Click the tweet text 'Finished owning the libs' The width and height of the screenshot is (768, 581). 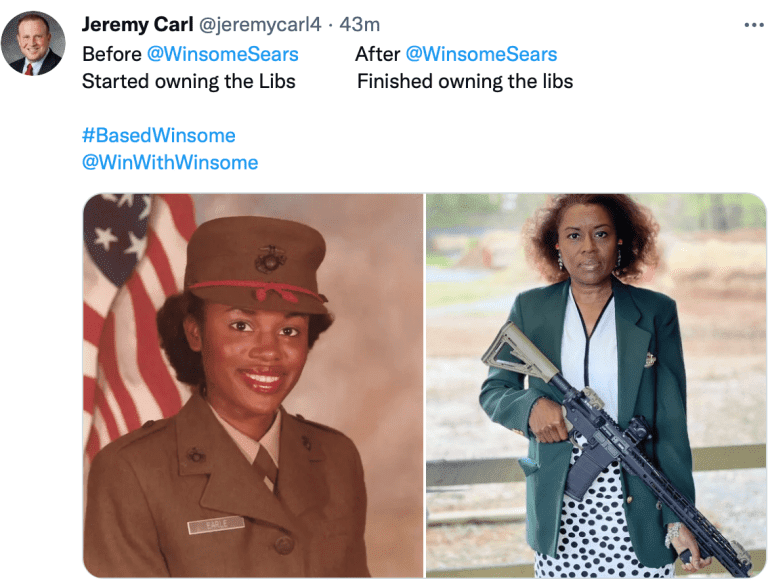(465, 81)
